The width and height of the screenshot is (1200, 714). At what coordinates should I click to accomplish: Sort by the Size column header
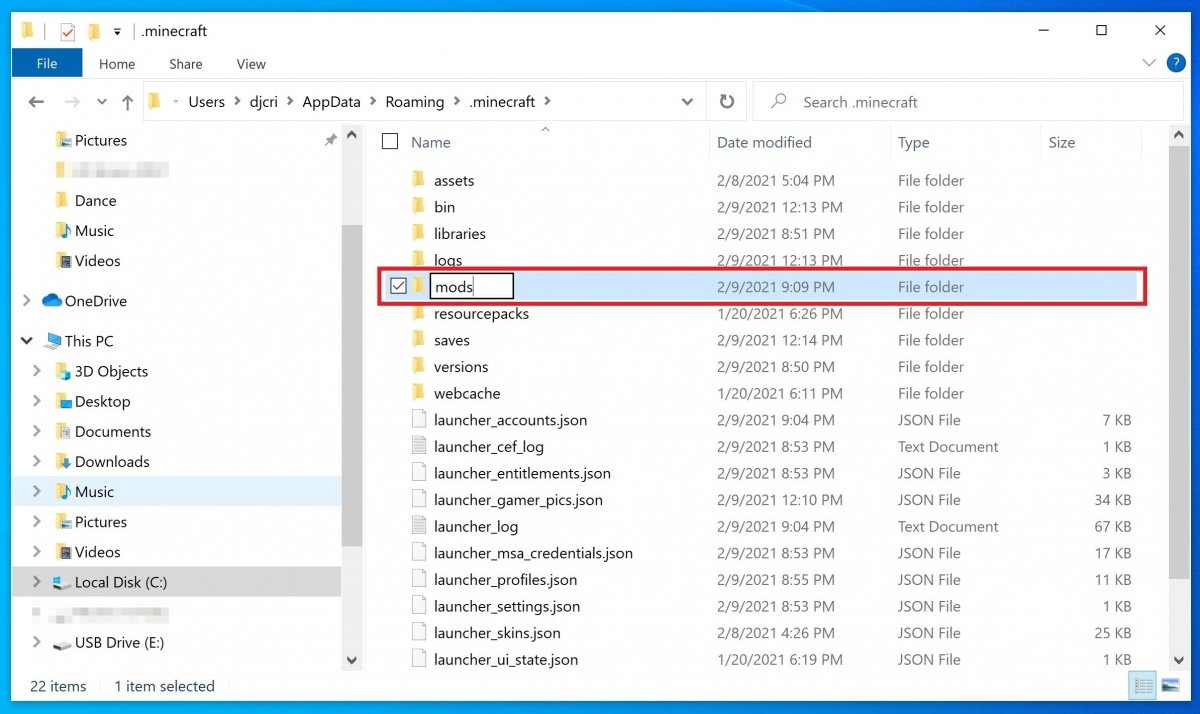[1062, 142]
